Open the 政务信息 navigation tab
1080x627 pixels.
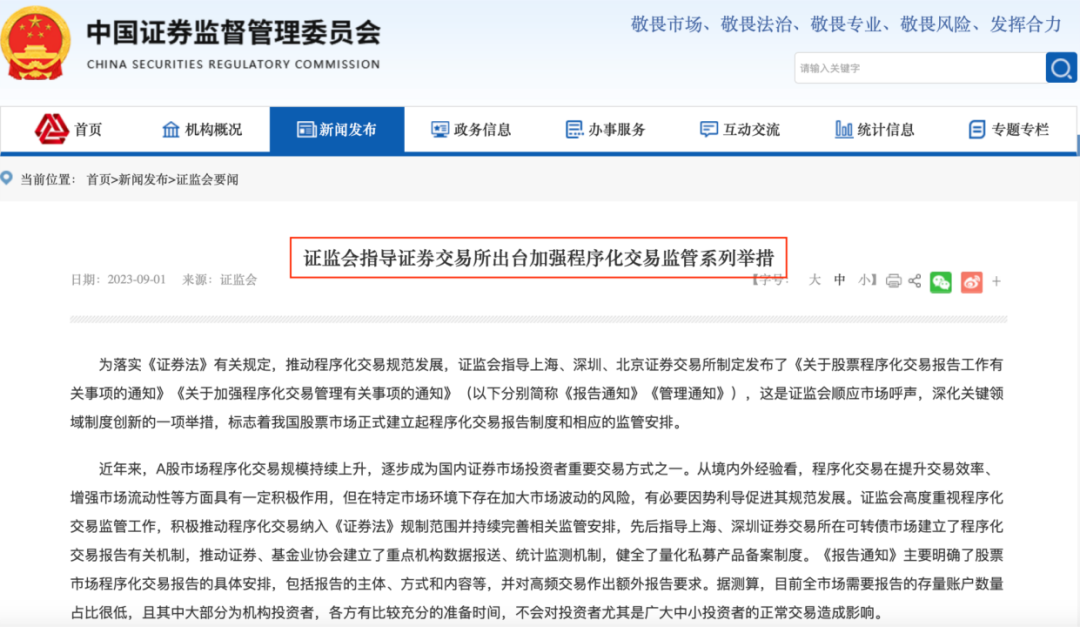(x=471, y=129)
